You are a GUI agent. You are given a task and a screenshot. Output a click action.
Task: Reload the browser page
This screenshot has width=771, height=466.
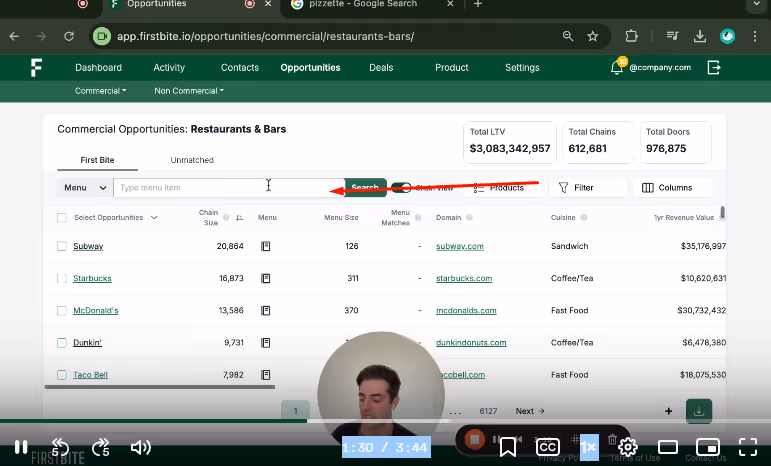point(69,36)
